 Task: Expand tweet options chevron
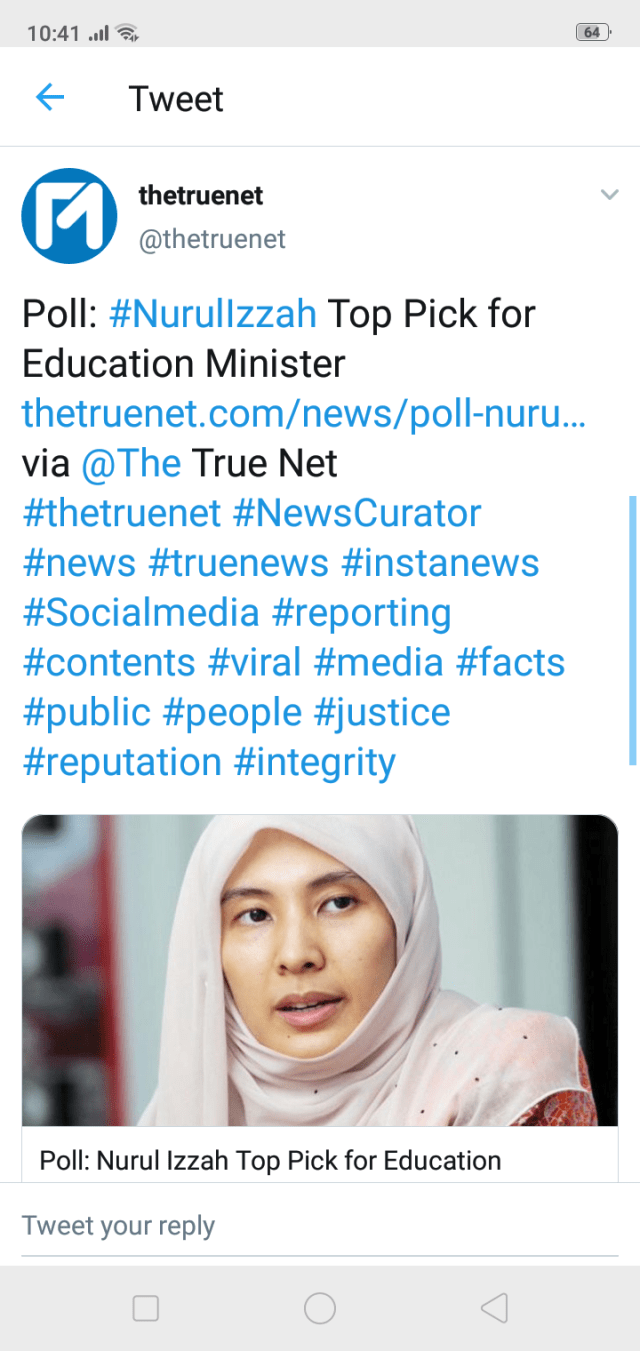pos(609,195)
